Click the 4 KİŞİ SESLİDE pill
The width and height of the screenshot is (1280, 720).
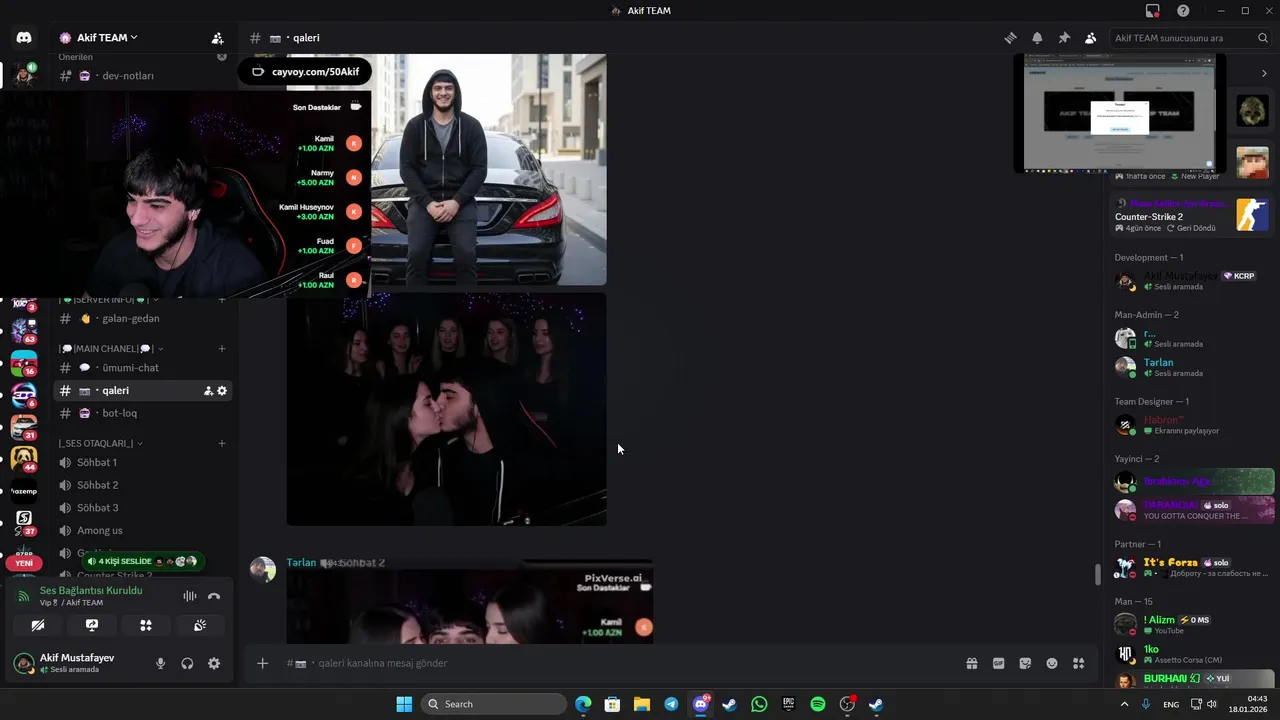pos(144,562)
